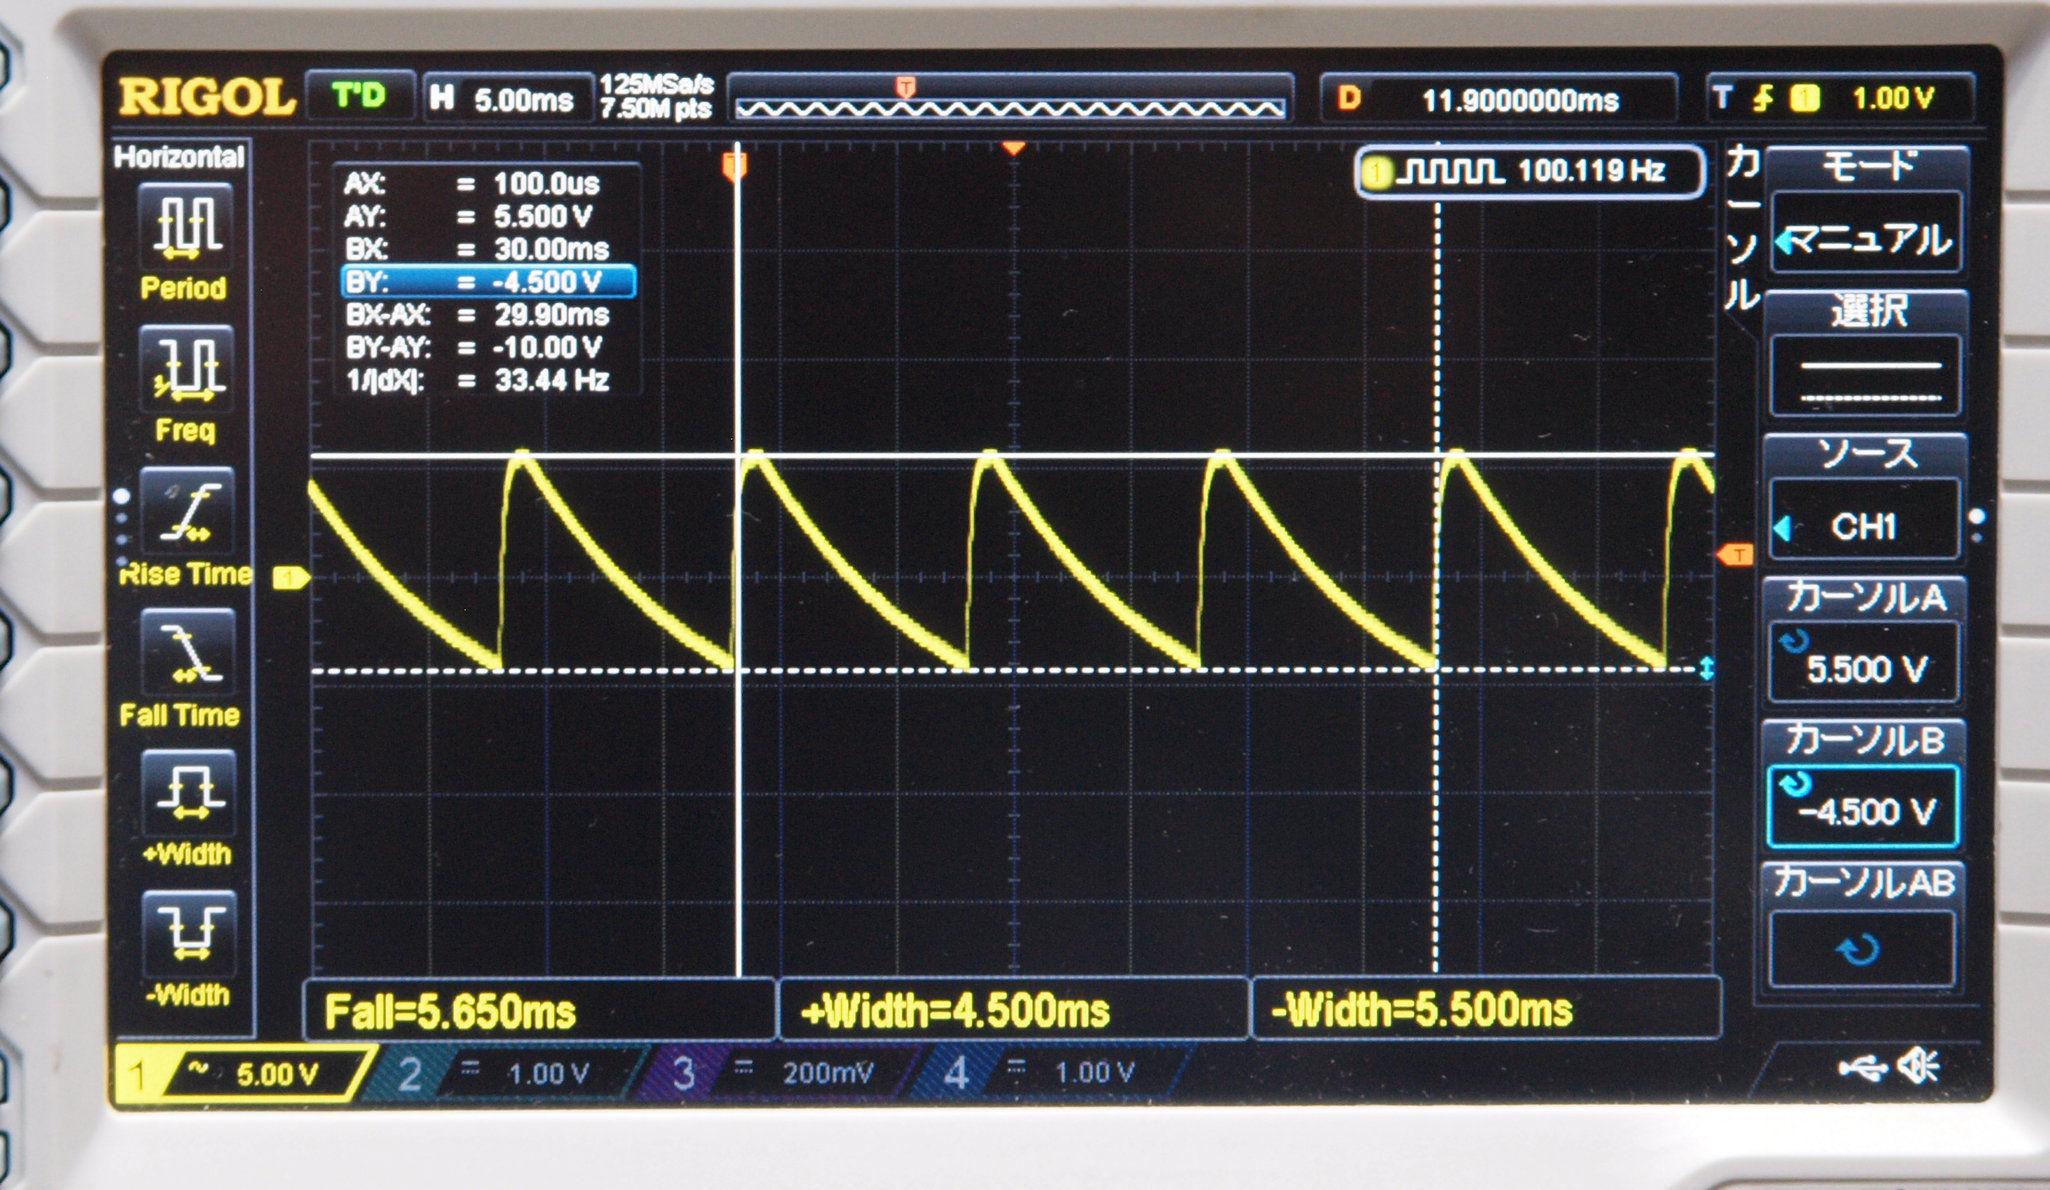Select the +Width measurement icon
This screenshot has width=2050, height=1190.
coord(187,792)
